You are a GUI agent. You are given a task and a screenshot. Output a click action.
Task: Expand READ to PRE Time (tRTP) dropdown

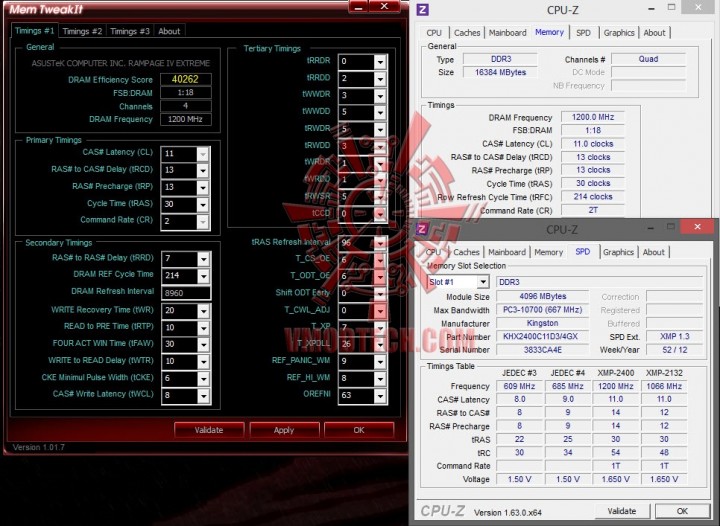coord(203,328)
